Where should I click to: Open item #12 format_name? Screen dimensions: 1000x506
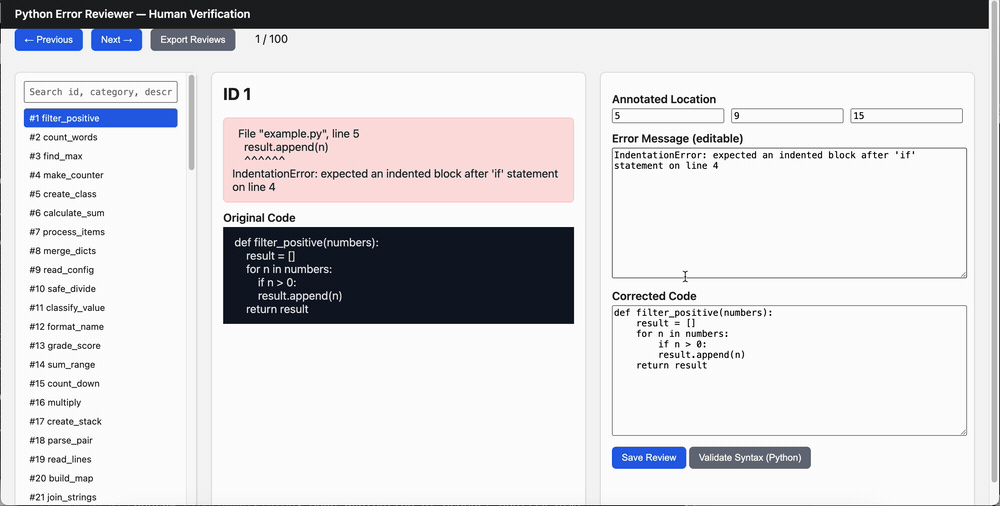pyautogui.click(x=101, y=327)
